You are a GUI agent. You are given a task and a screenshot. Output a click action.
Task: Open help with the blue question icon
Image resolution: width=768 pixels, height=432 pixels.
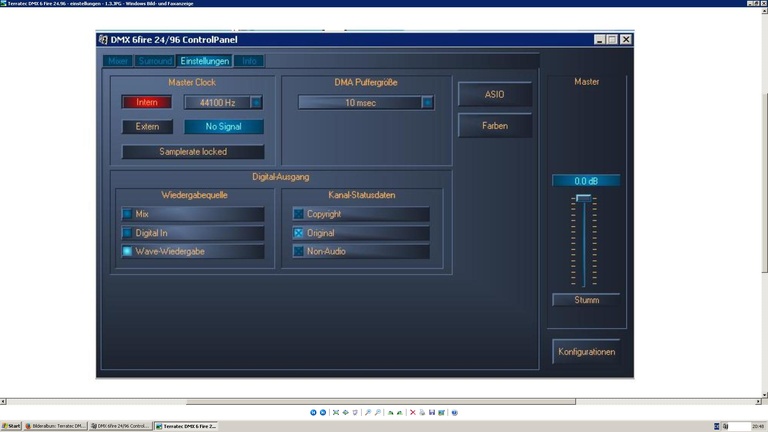(x=454, y=412)
